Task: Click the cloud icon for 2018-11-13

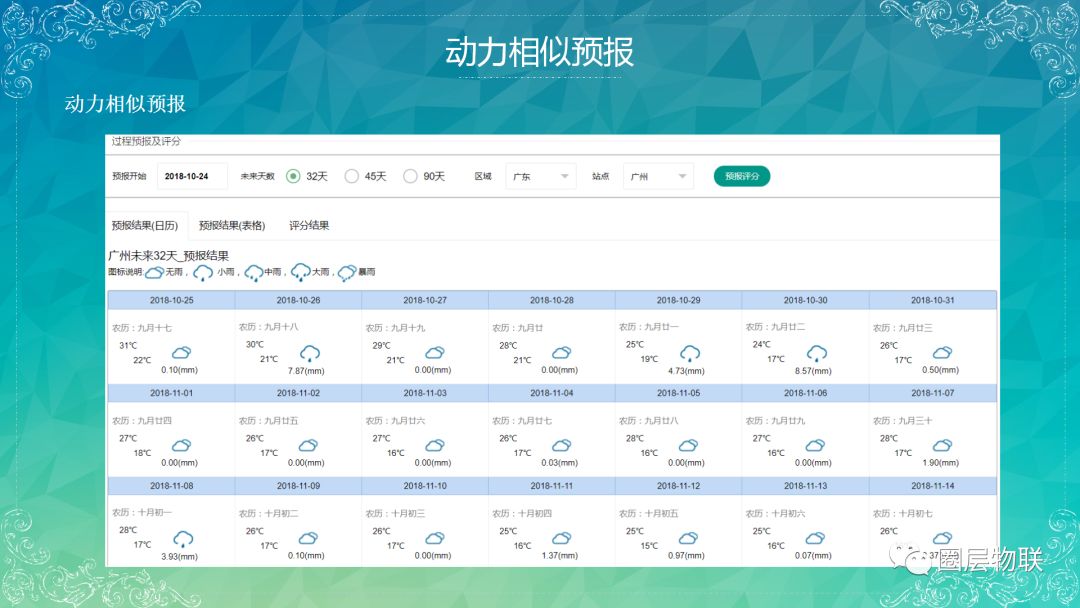Action: [816, 538]
